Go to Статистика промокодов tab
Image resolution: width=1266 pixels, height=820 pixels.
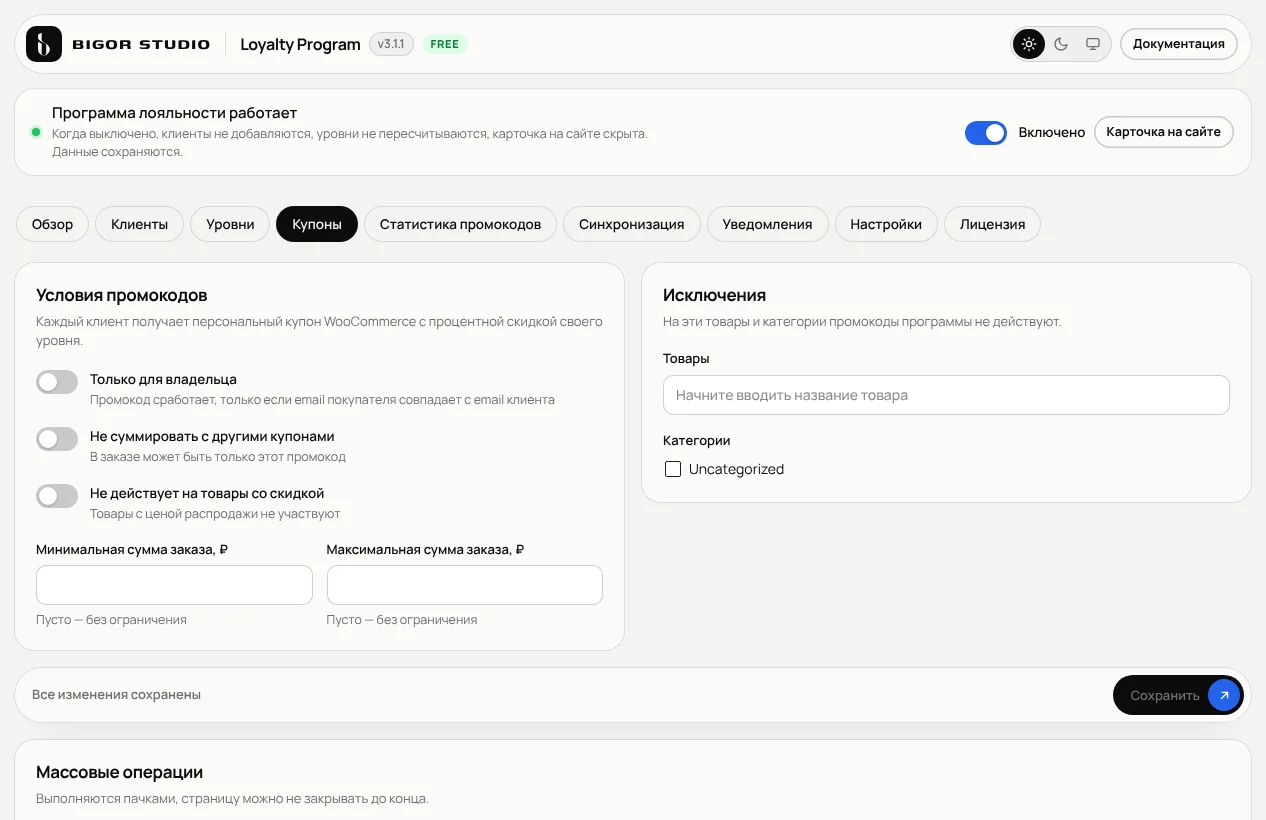click(x=460, y=224)
